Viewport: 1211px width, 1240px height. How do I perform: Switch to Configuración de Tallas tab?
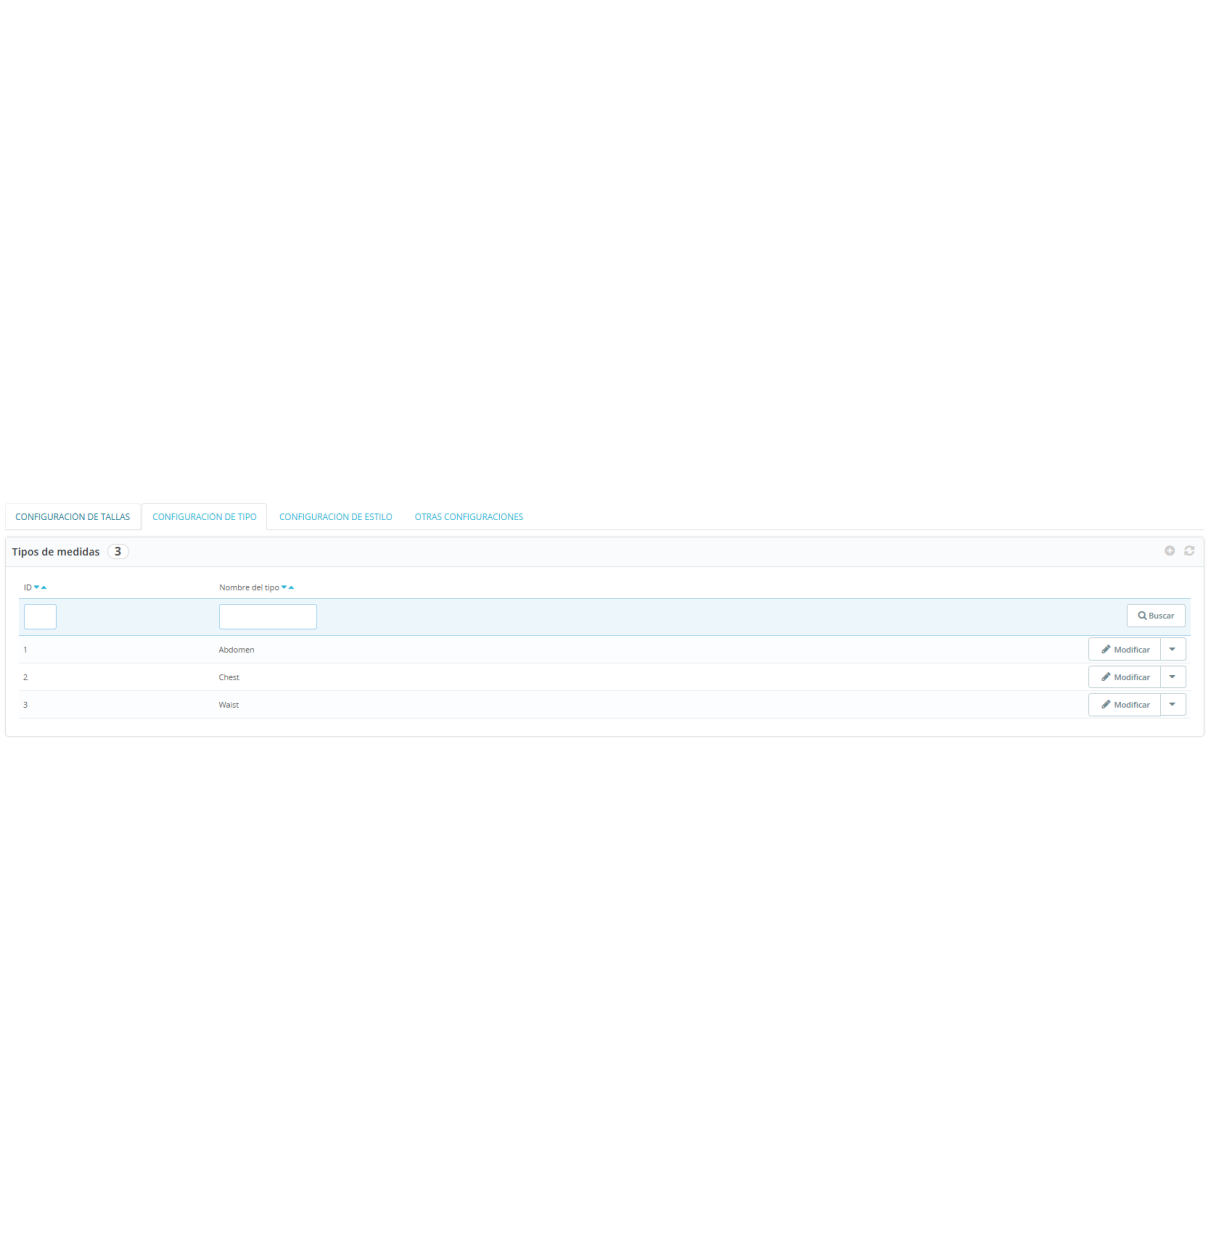tap(73, 517)
